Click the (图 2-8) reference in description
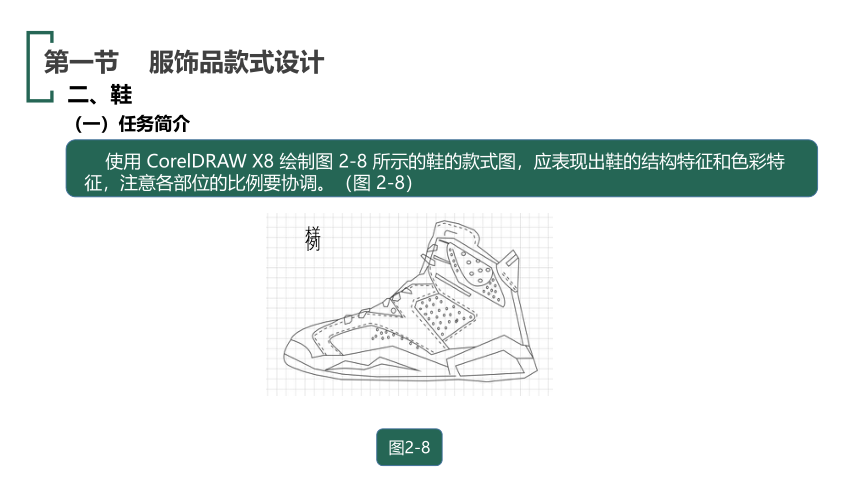Viewport: 860px width, 484px height. (378, 182)
